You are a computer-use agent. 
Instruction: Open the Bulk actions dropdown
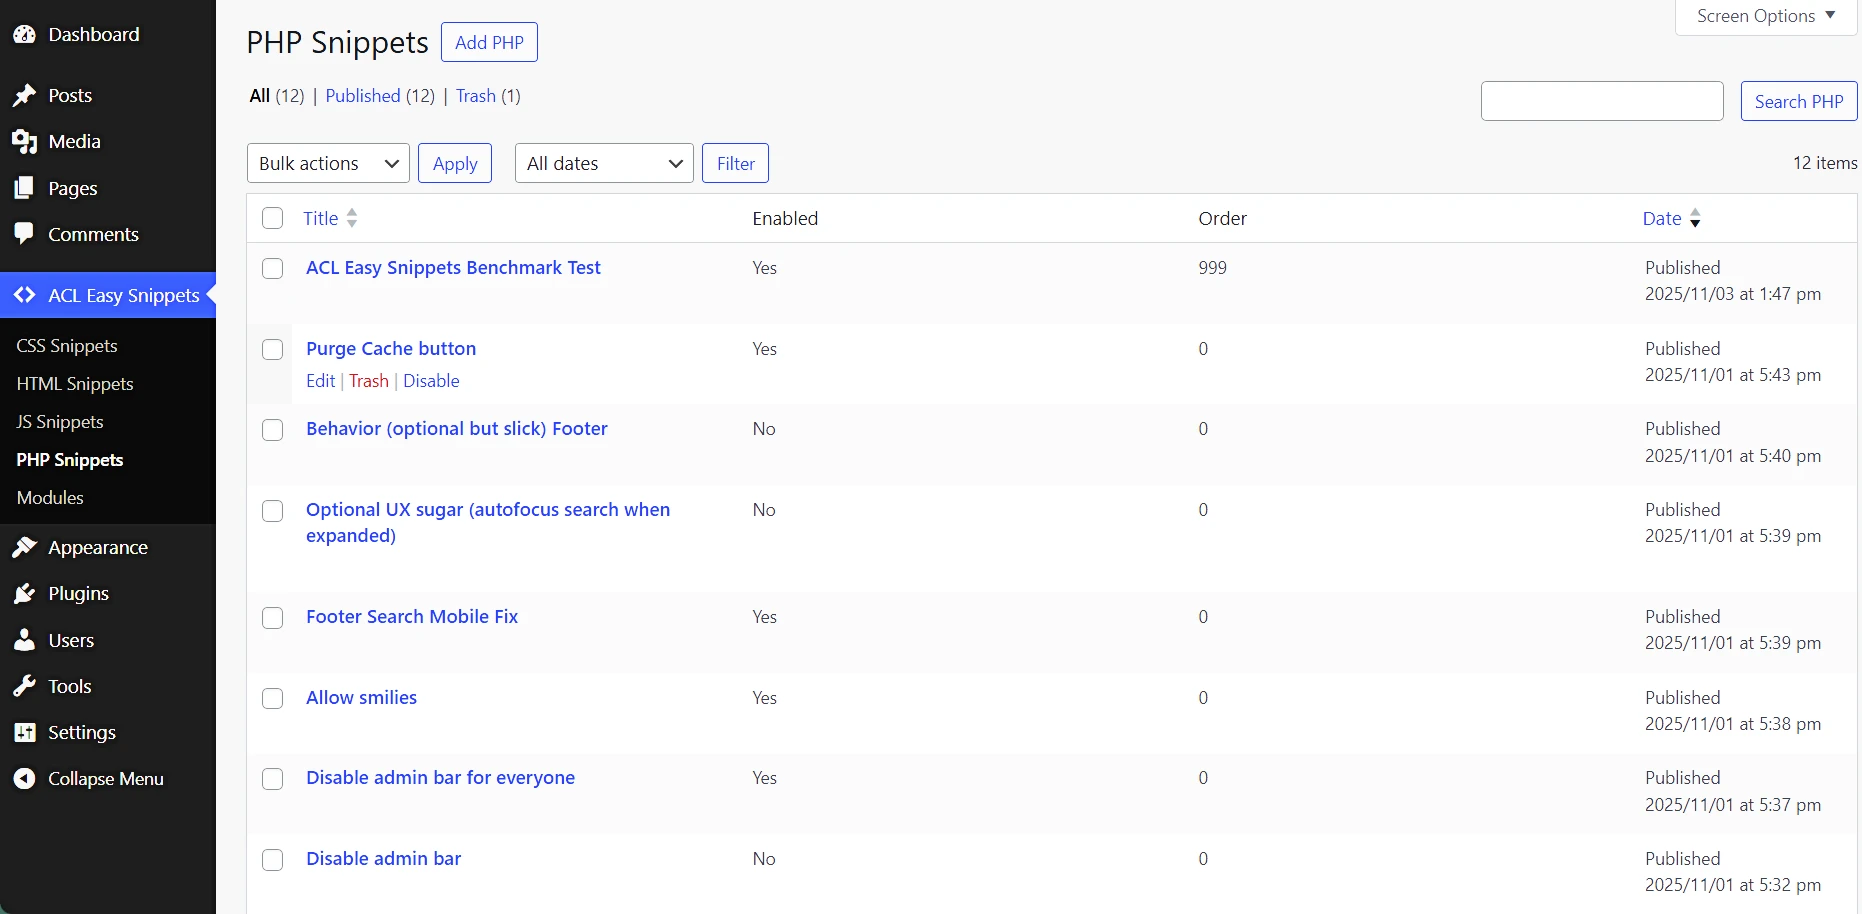coord(328,164)
